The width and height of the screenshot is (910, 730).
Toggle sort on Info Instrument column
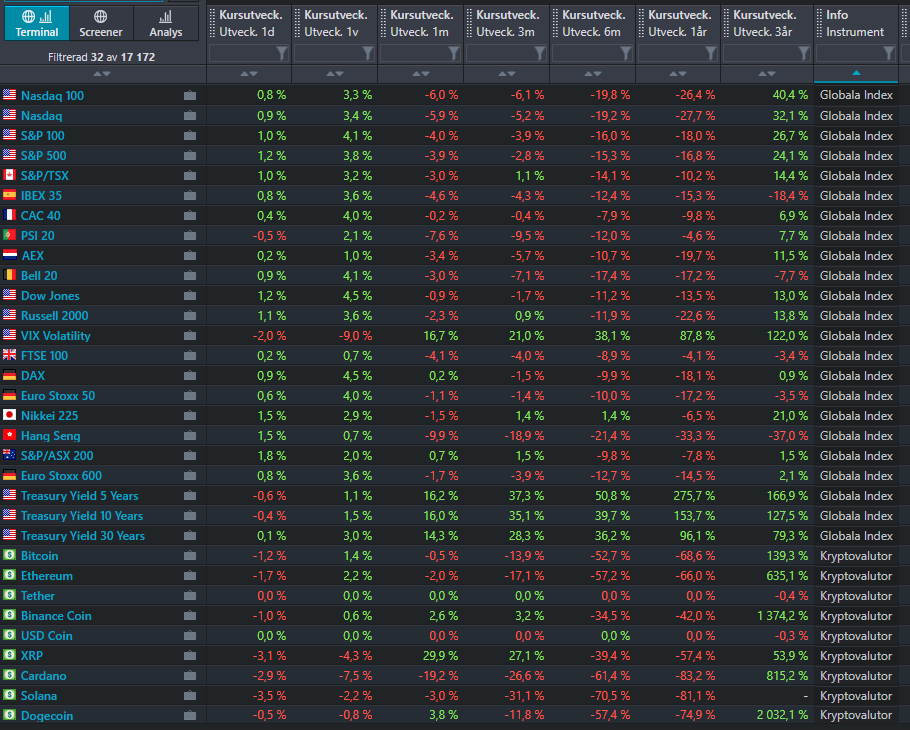click(856, 73)
